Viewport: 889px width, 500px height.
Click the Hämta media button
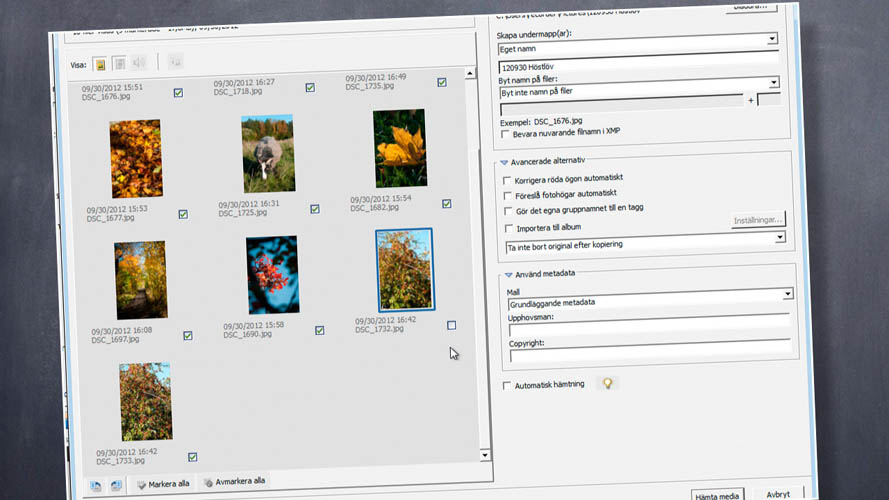pos(717,496)
